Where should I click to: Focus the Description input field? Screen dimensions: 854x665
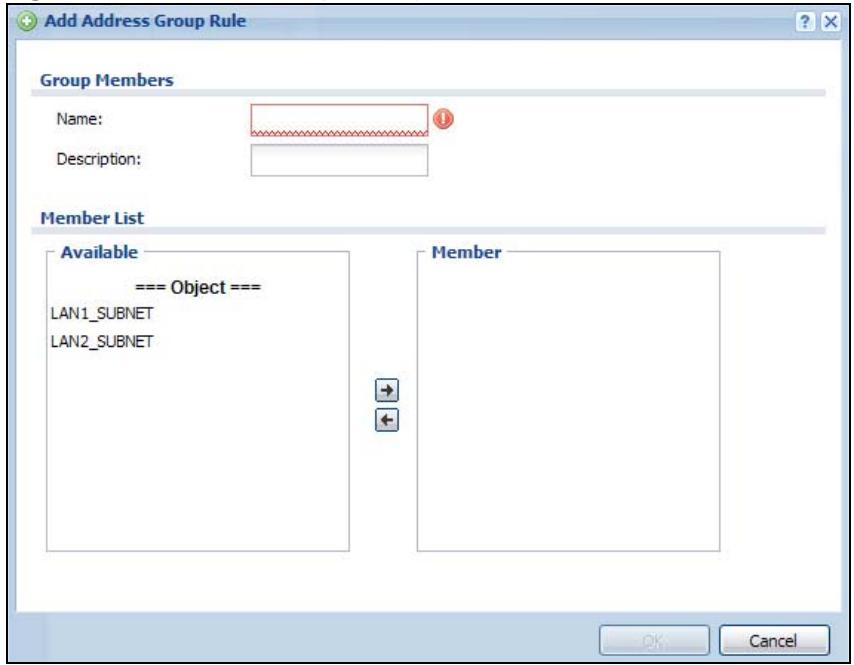point(339,160)
